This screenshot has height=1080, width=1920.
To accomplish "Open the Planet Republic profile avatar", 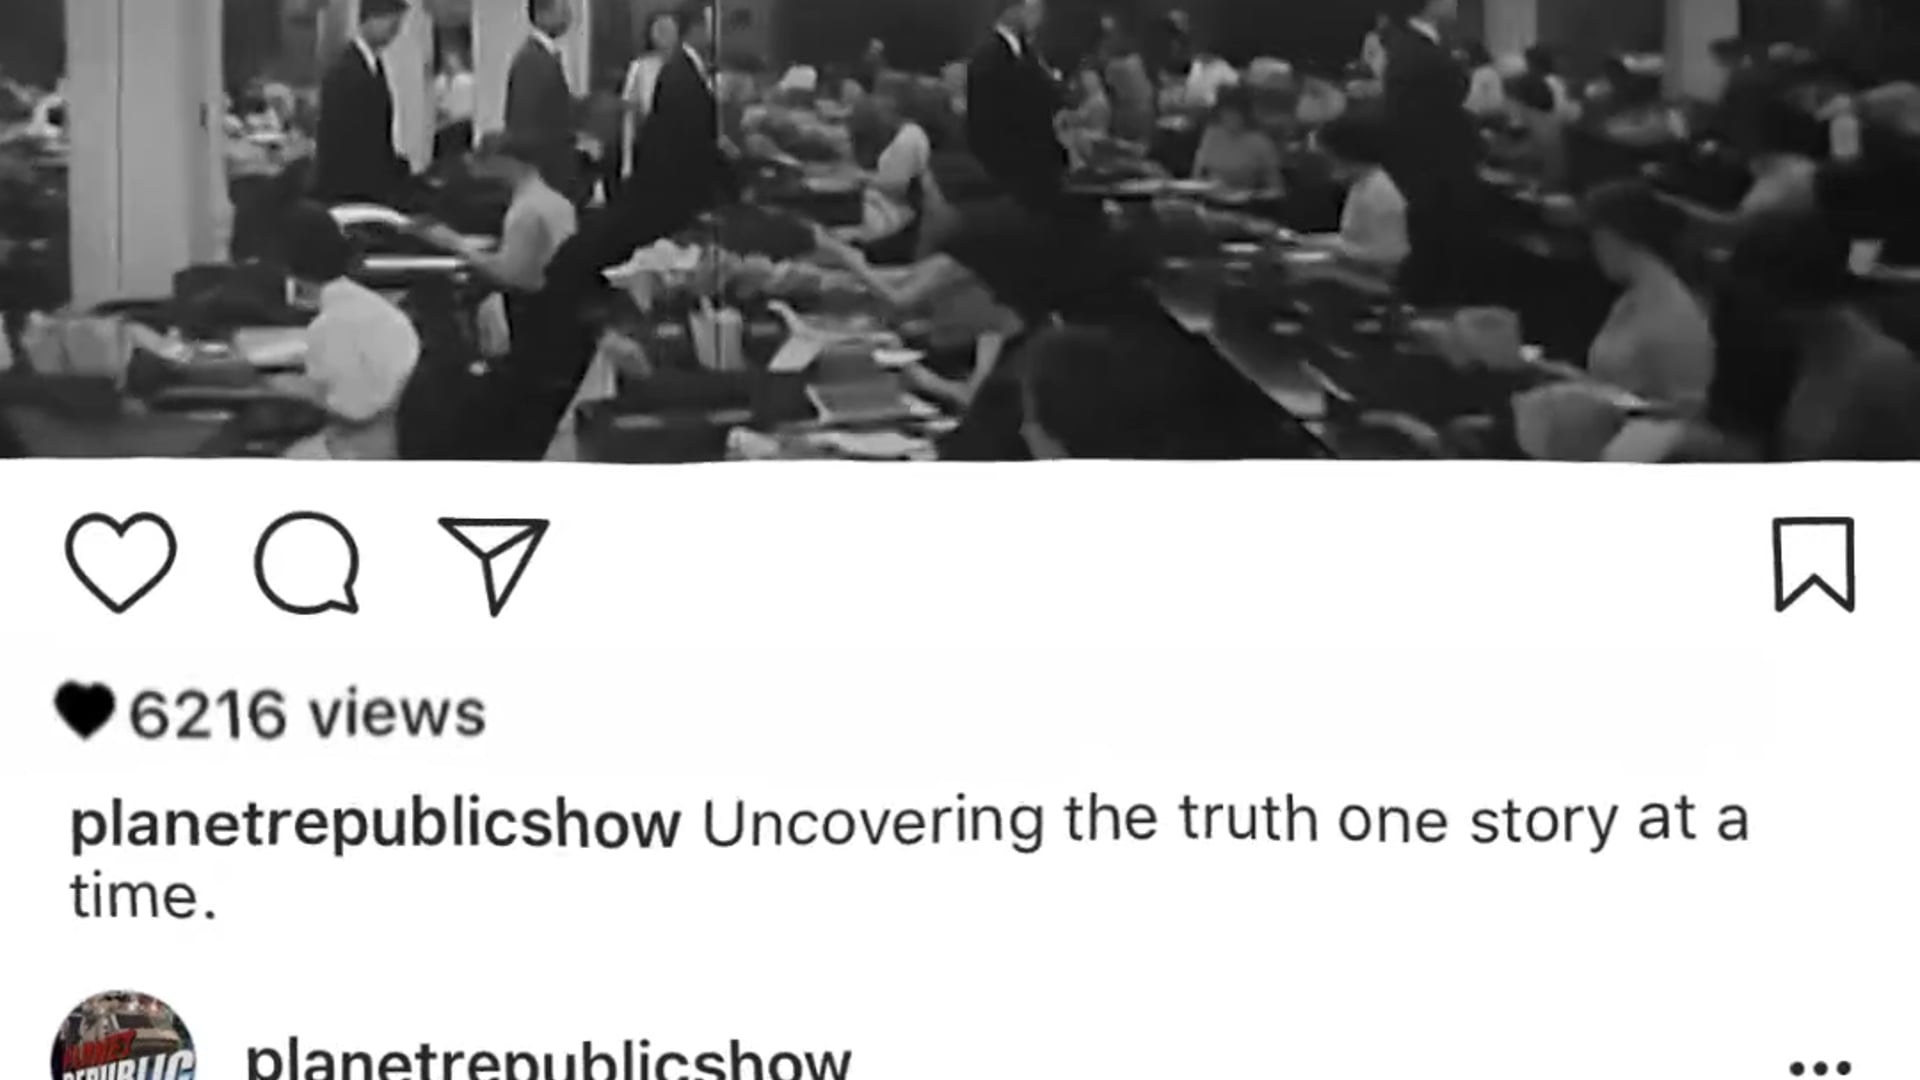I will click(x=123, y=1036).
